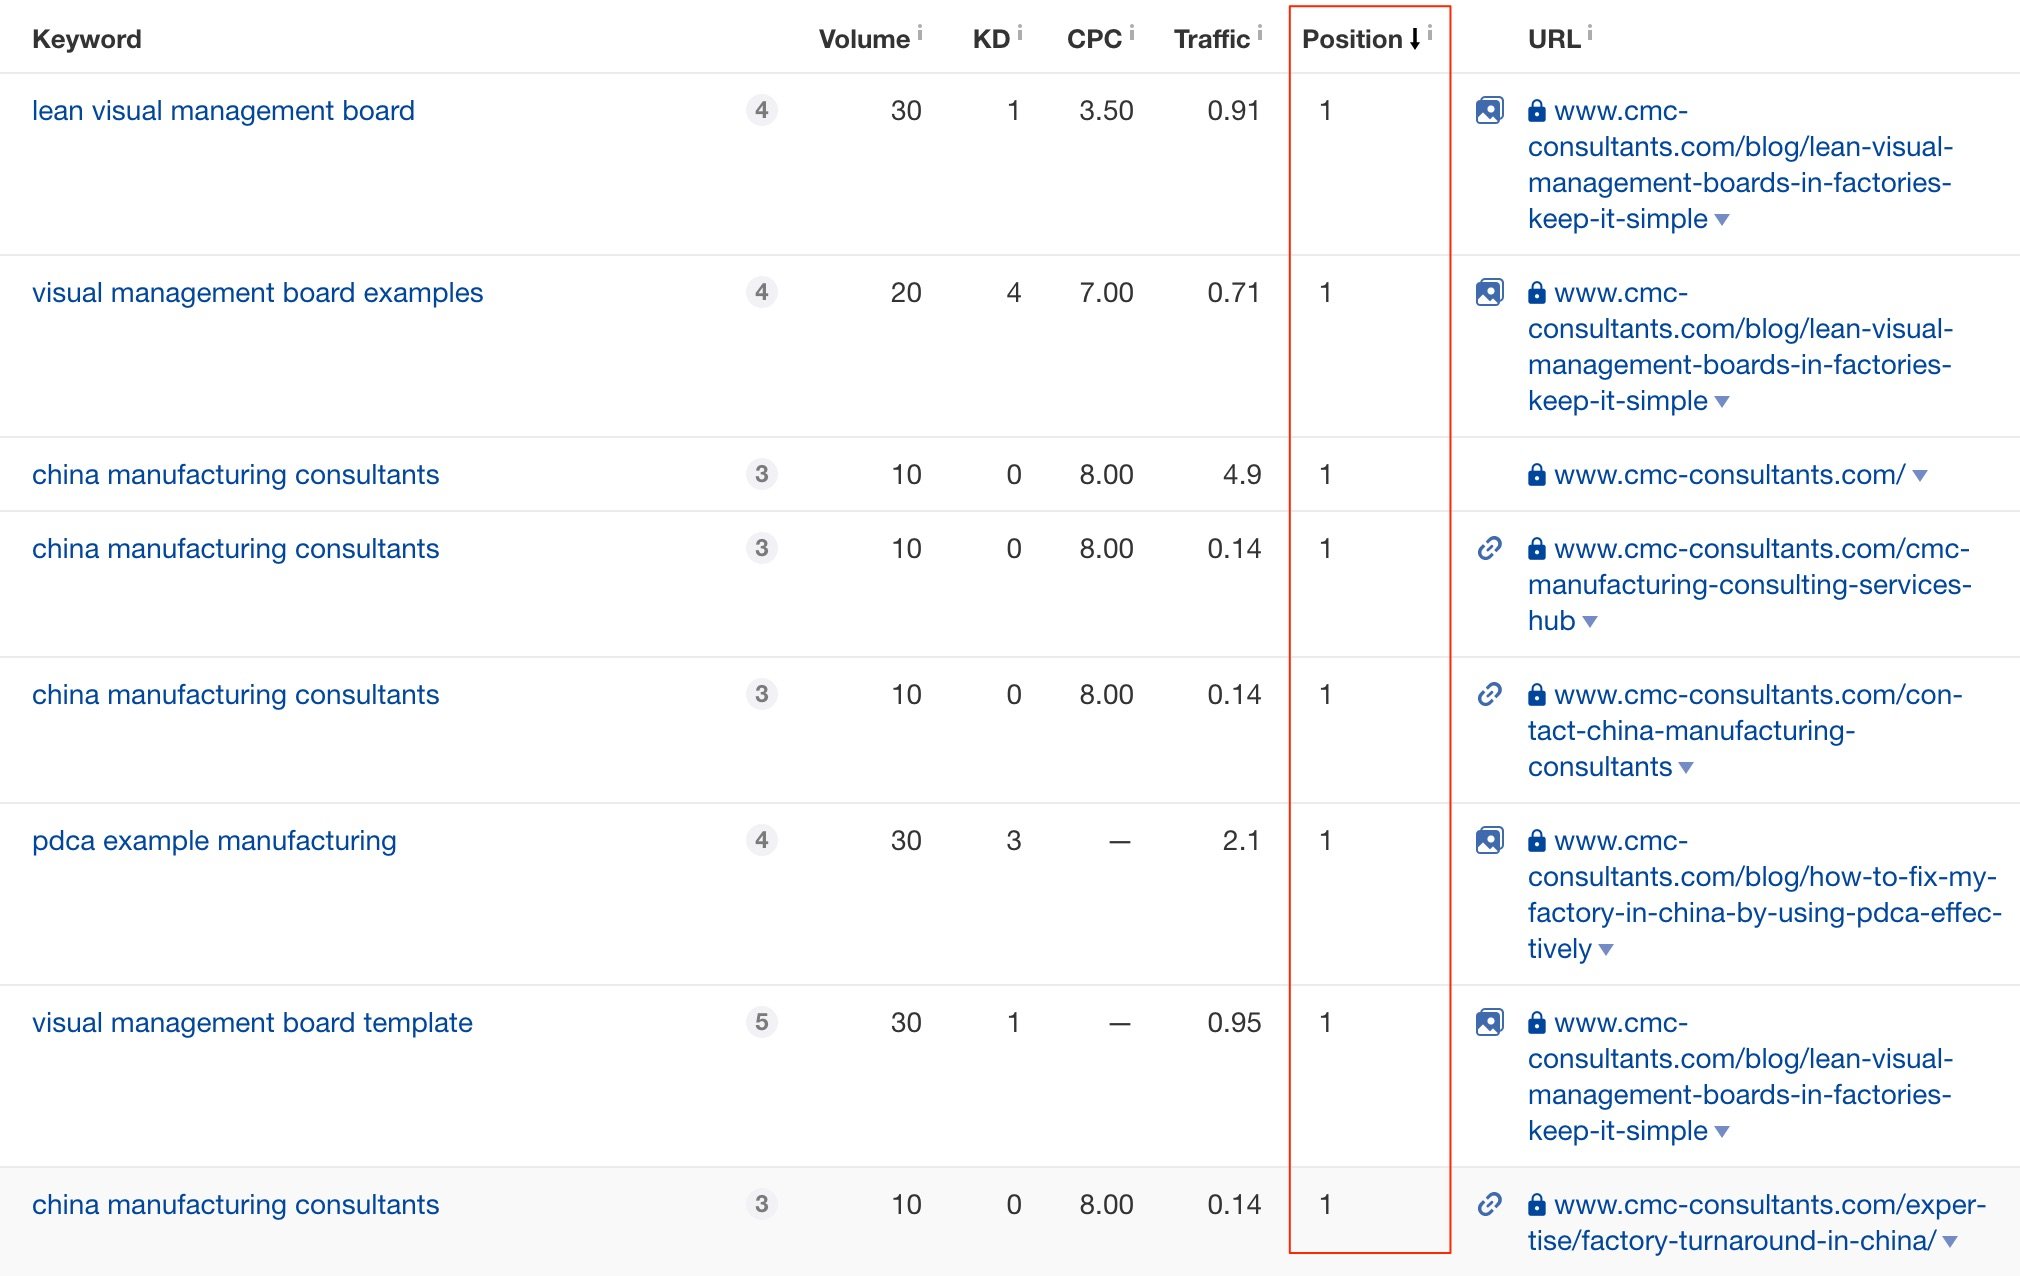Screen dimensions: 2020x1276
Task: Expand dropdown after pdca-effectively URL
Action: click(x=1606, y=950)
